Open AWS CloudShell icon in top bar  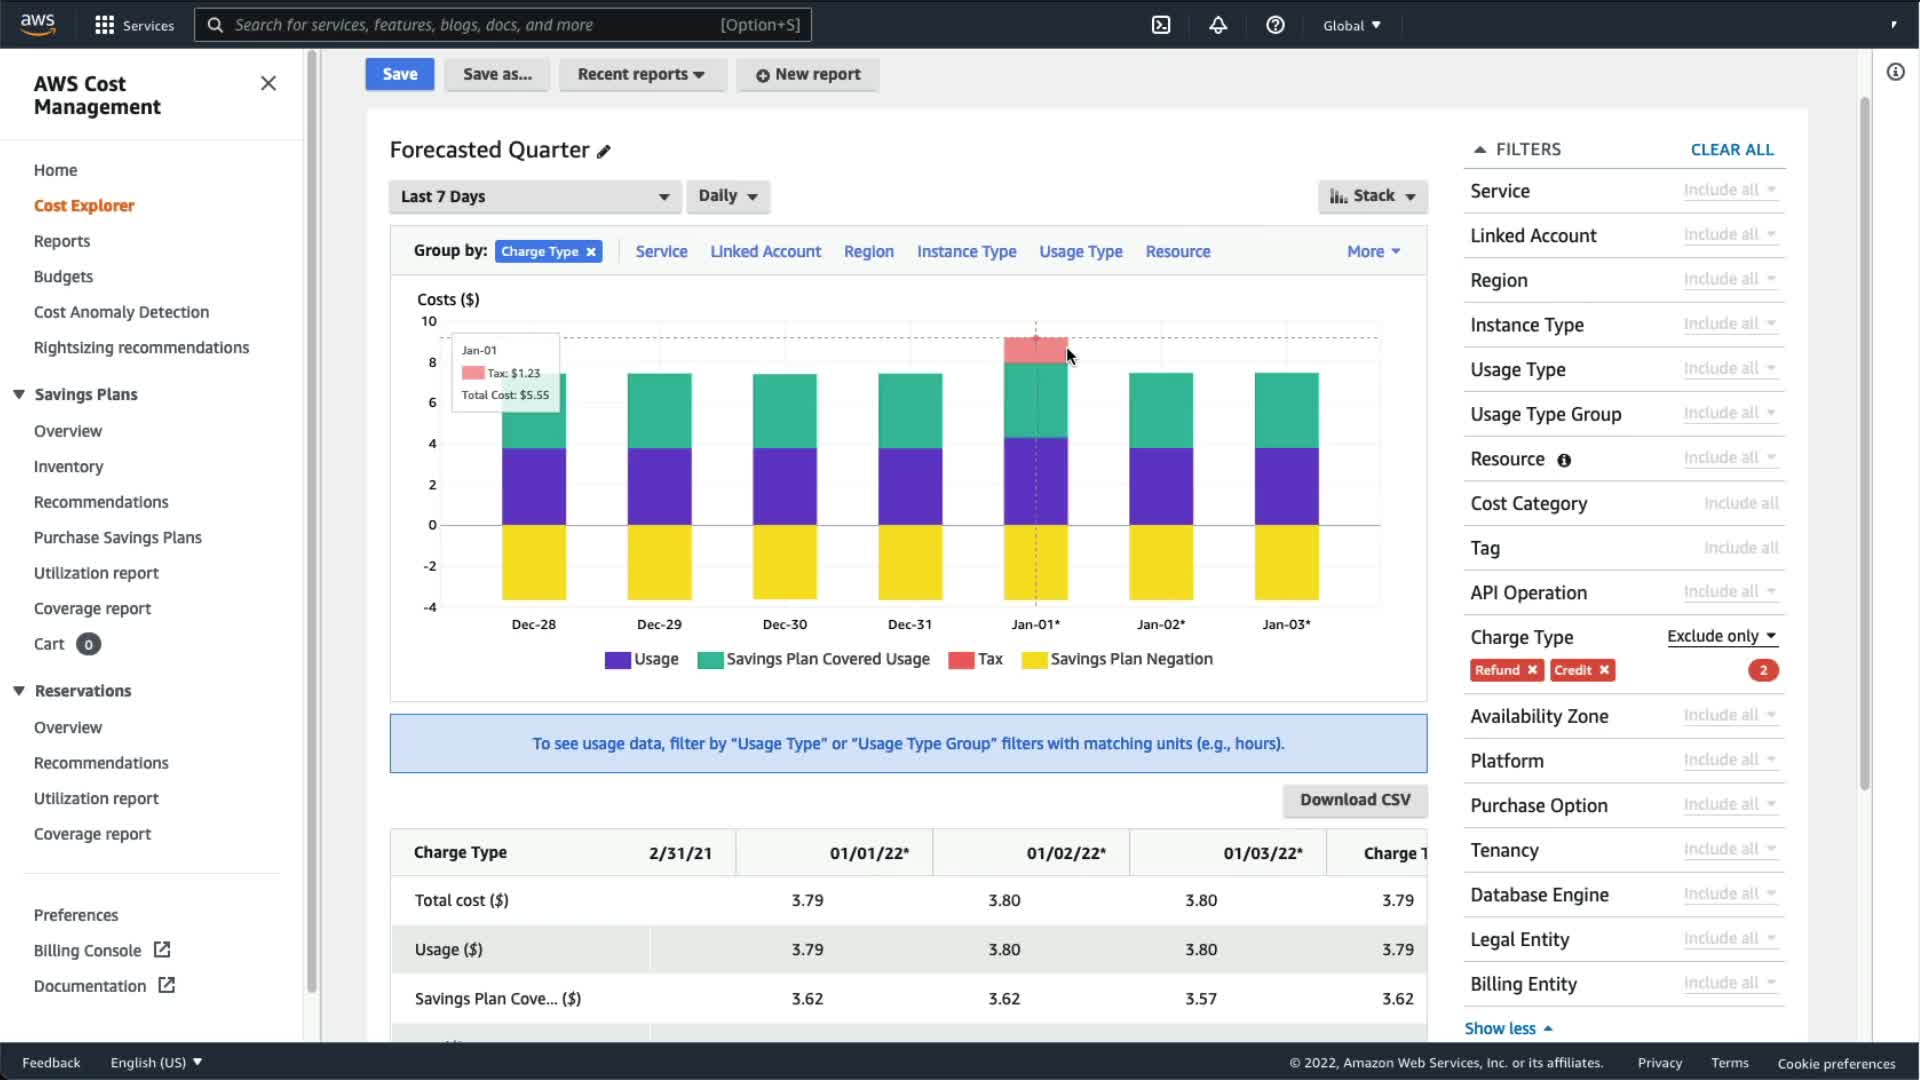tap(1161, 25)
